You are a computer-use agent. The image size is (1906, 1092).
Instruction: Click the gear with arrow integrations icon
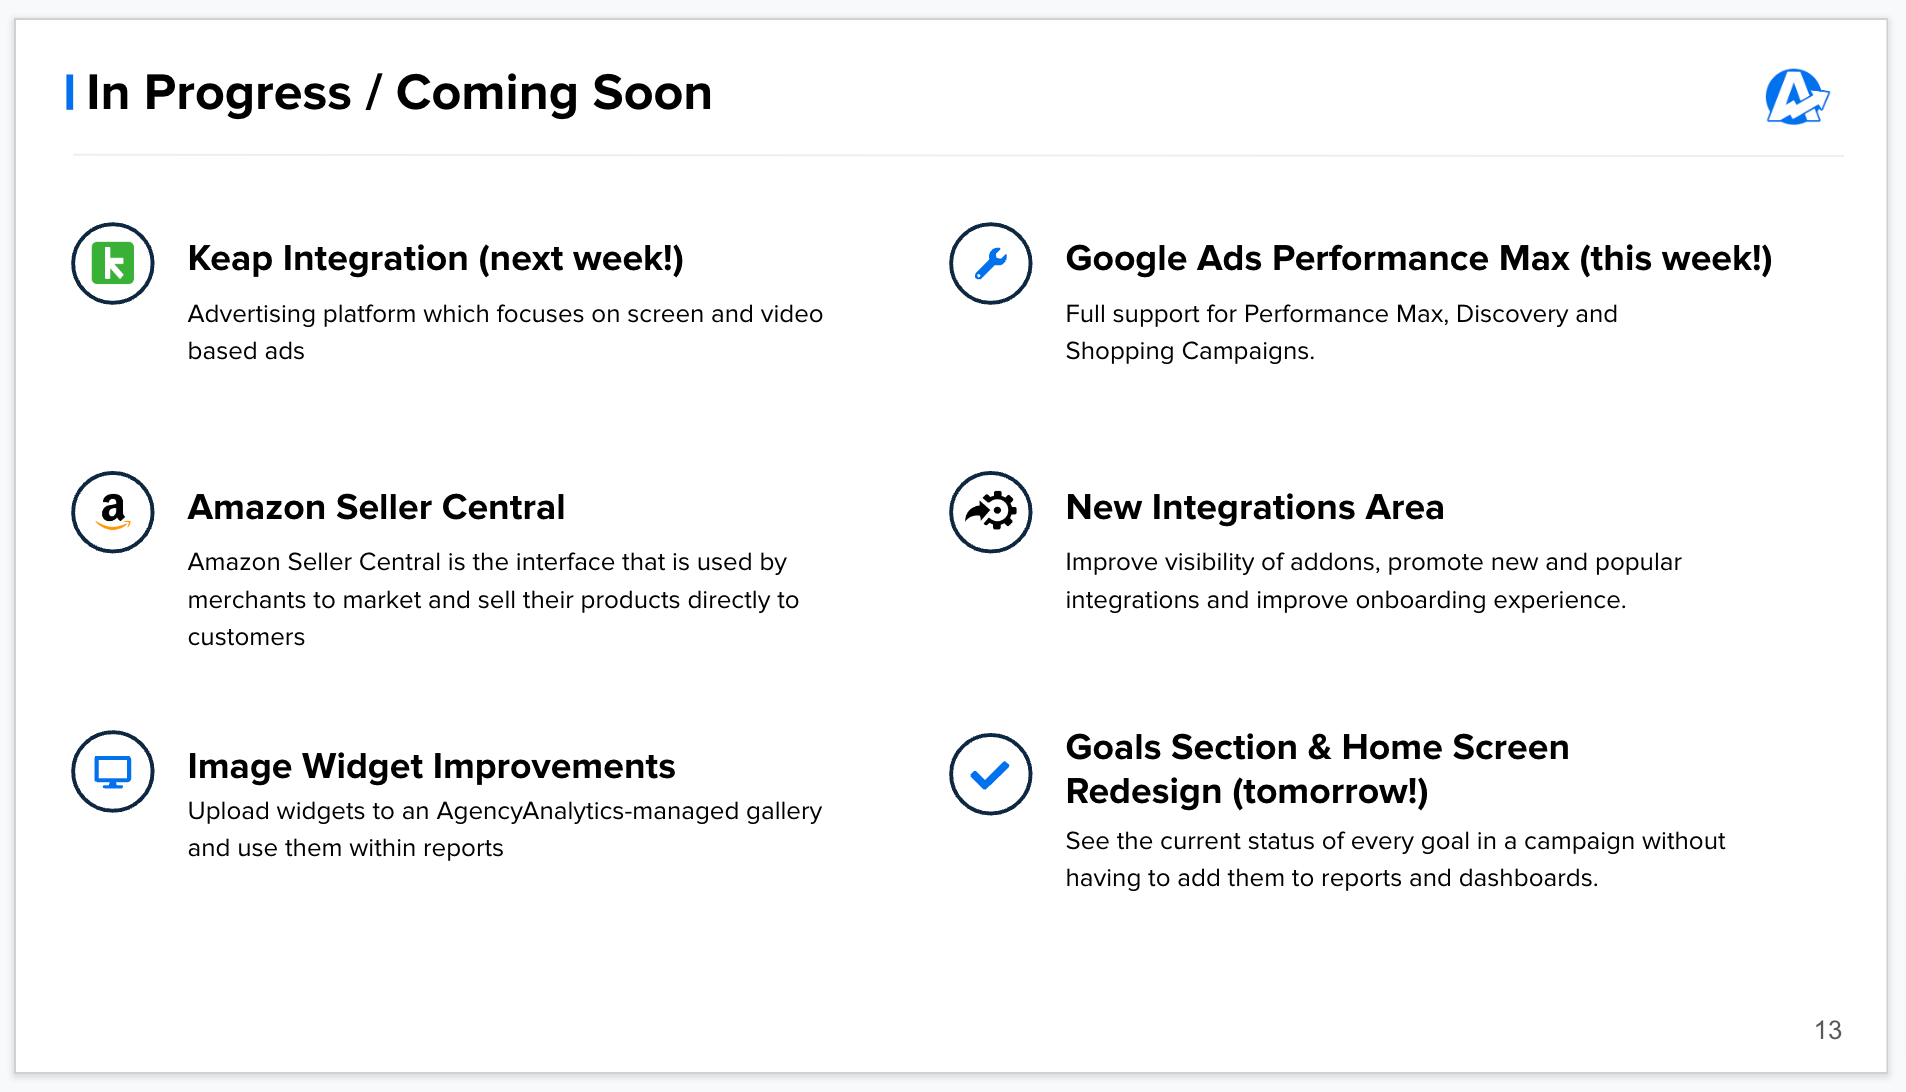pyautogui.click(x=991, y=512)
